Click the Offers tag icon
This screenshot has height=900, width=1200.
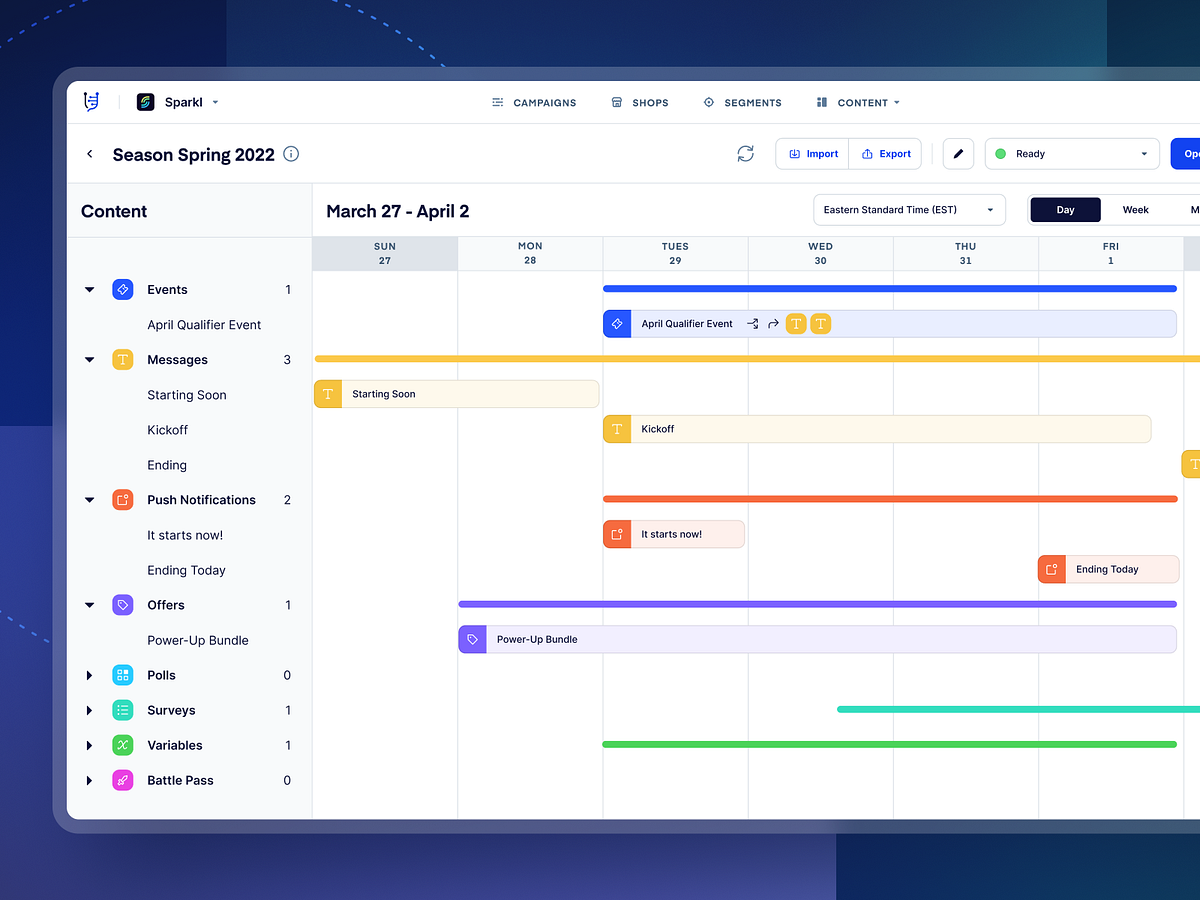click(x=122, y=604)
